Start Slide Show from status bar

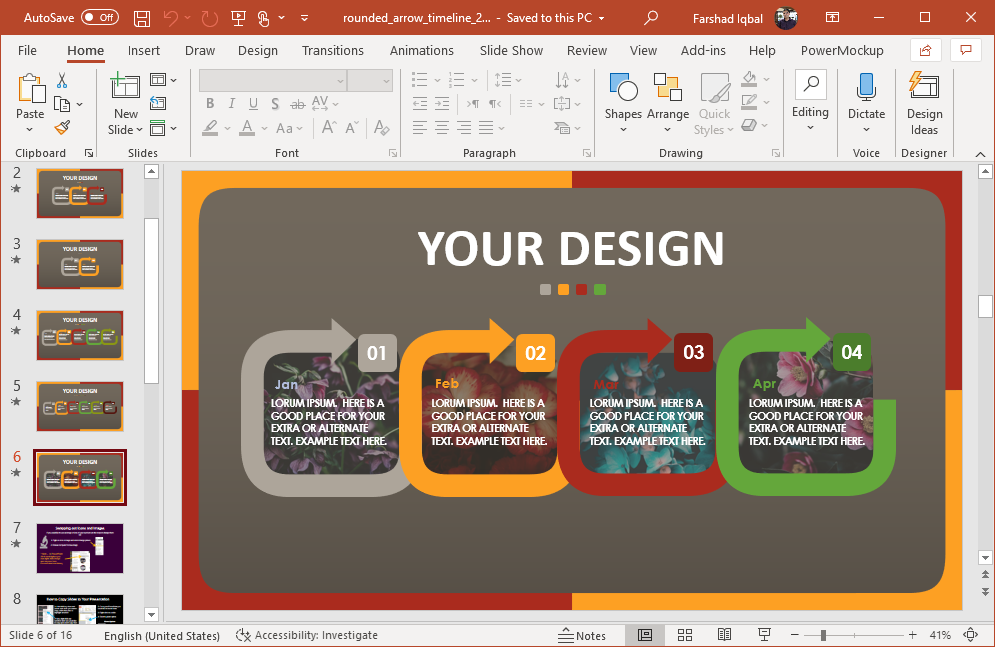[x=765, y=635]
